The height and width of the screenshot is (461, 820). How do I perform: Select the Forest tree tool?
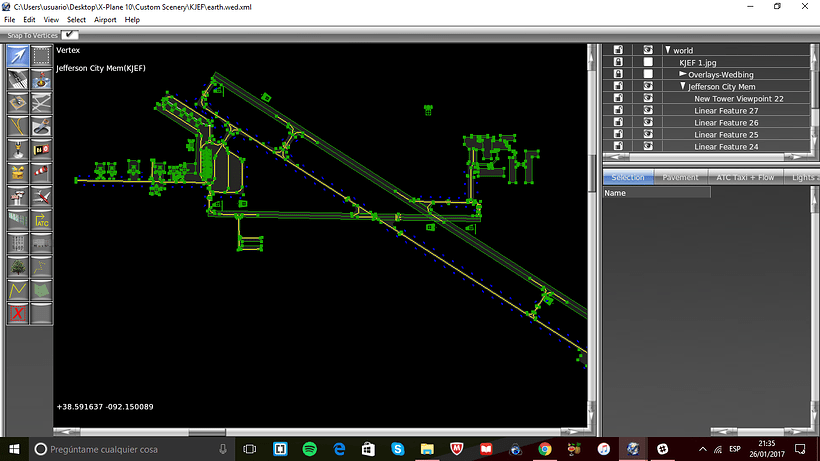click(18, 267)
